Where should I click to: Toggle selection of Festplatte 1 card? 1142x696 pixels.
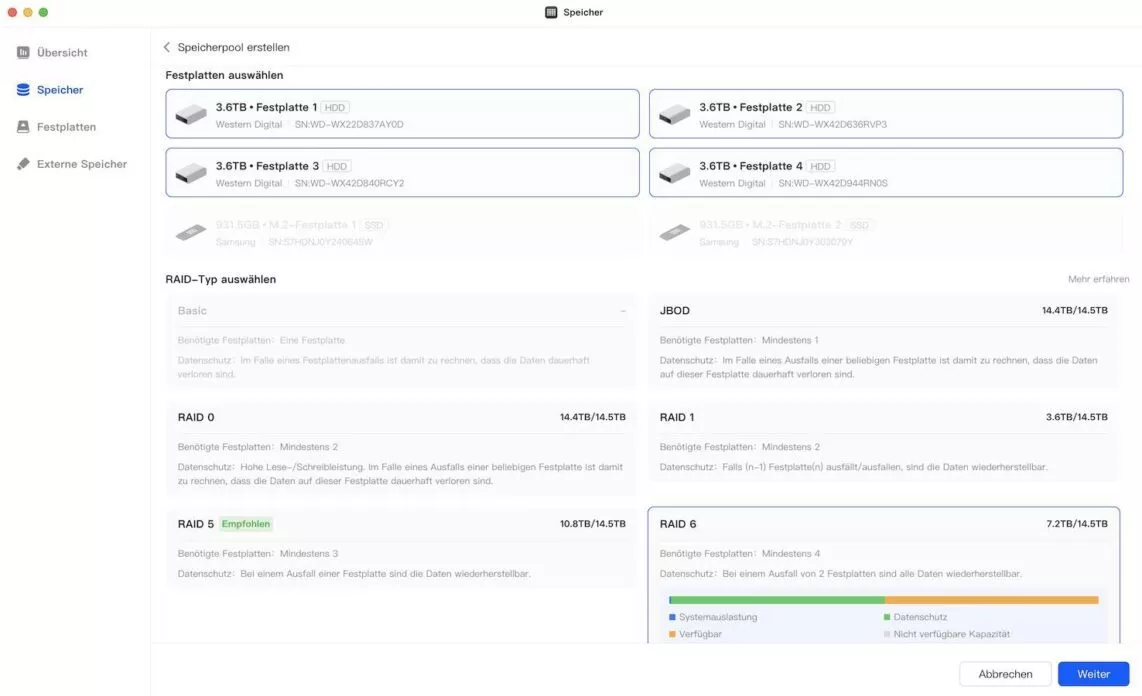(x=402, y=114)
